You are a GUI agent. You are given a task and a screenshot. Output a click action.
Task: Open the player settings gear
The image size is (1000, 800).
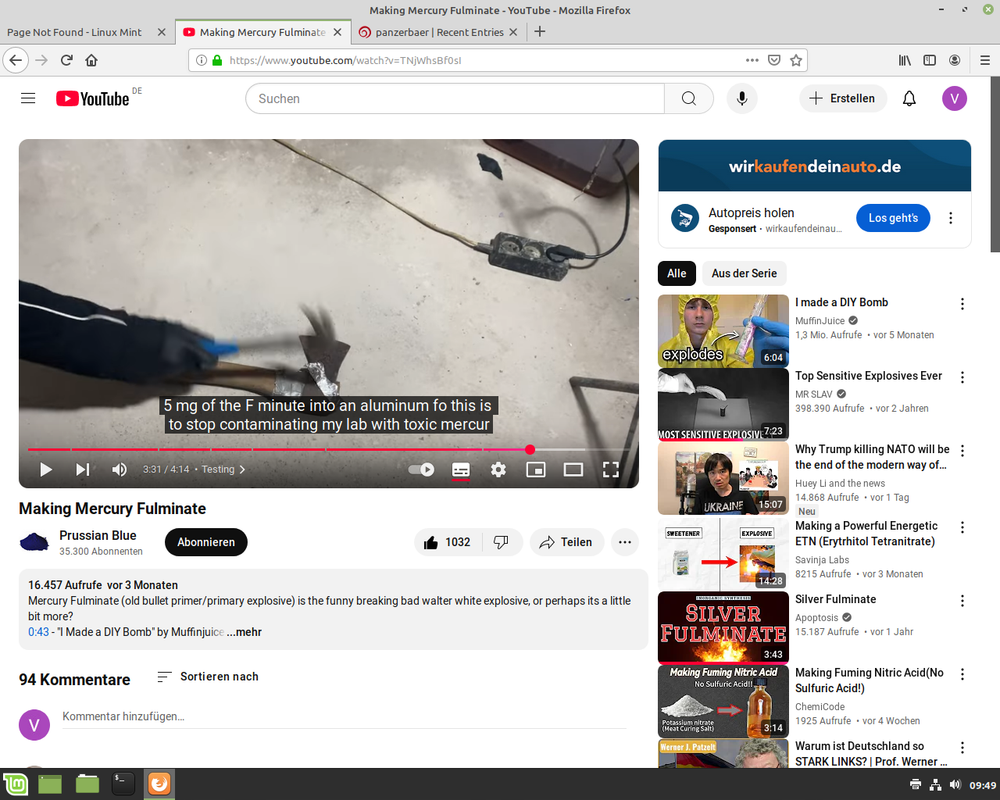click(x=498, y=470)
